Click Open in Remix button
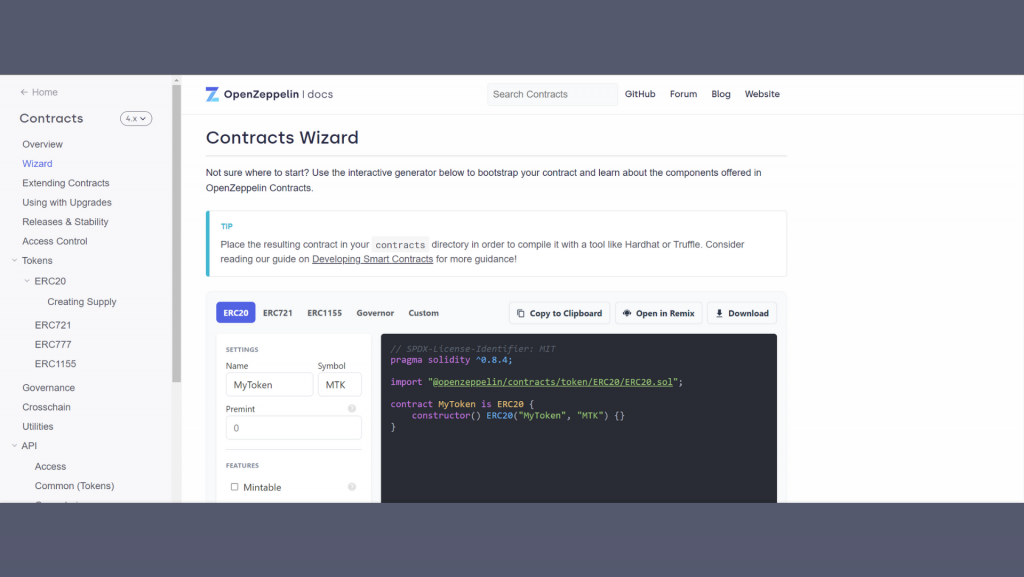 click(658, 313)
